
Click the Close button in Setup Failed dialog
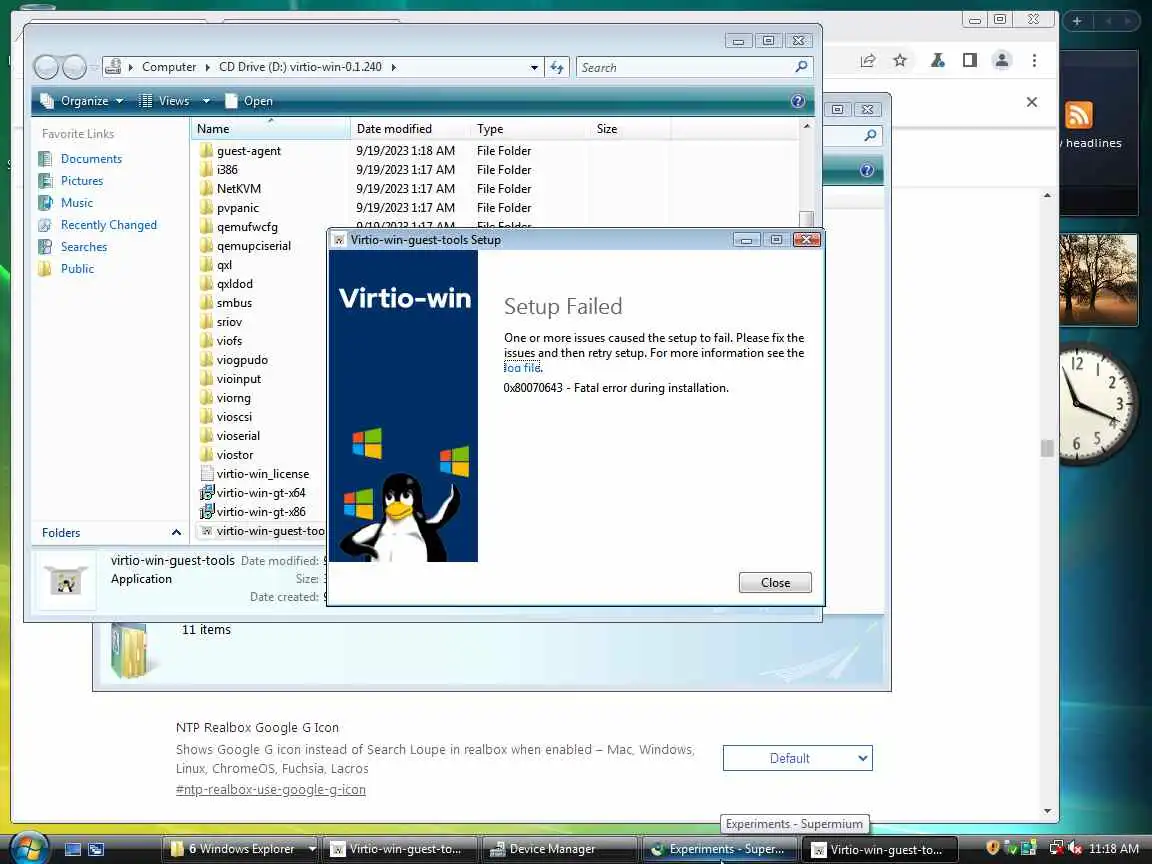pyautogui.click(x=775, y=583)
